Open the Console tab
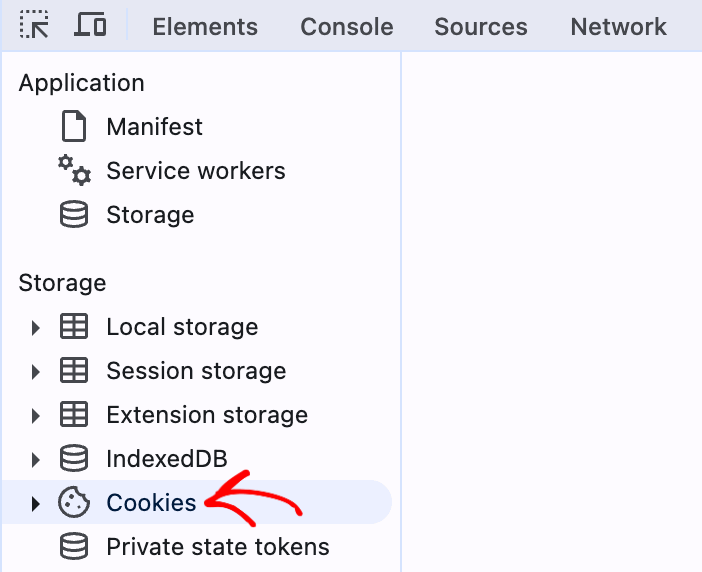The width and height of the screenshot is (702, 572). (x=347, y=26)
